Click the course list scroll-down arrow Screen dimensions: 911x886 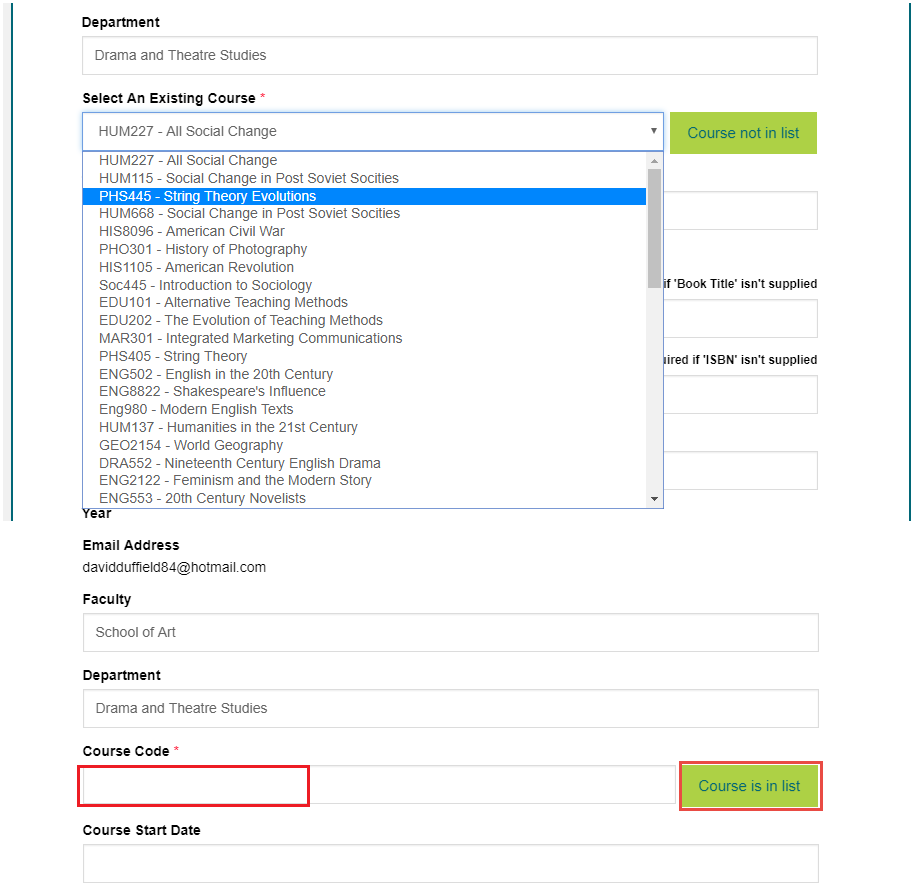(x=655, y=498)
